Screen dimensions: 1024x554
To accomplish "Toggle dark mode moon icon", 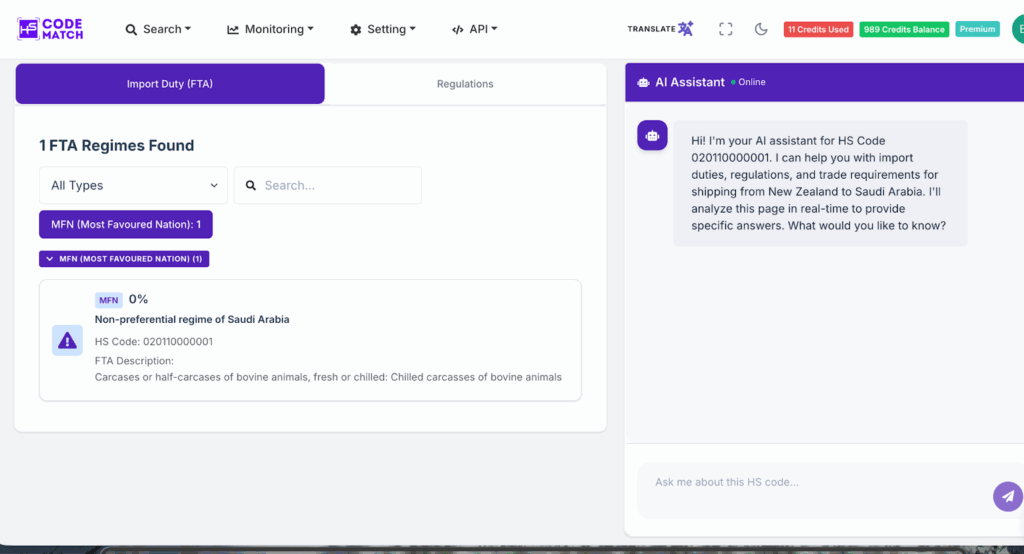I will 761,29.
